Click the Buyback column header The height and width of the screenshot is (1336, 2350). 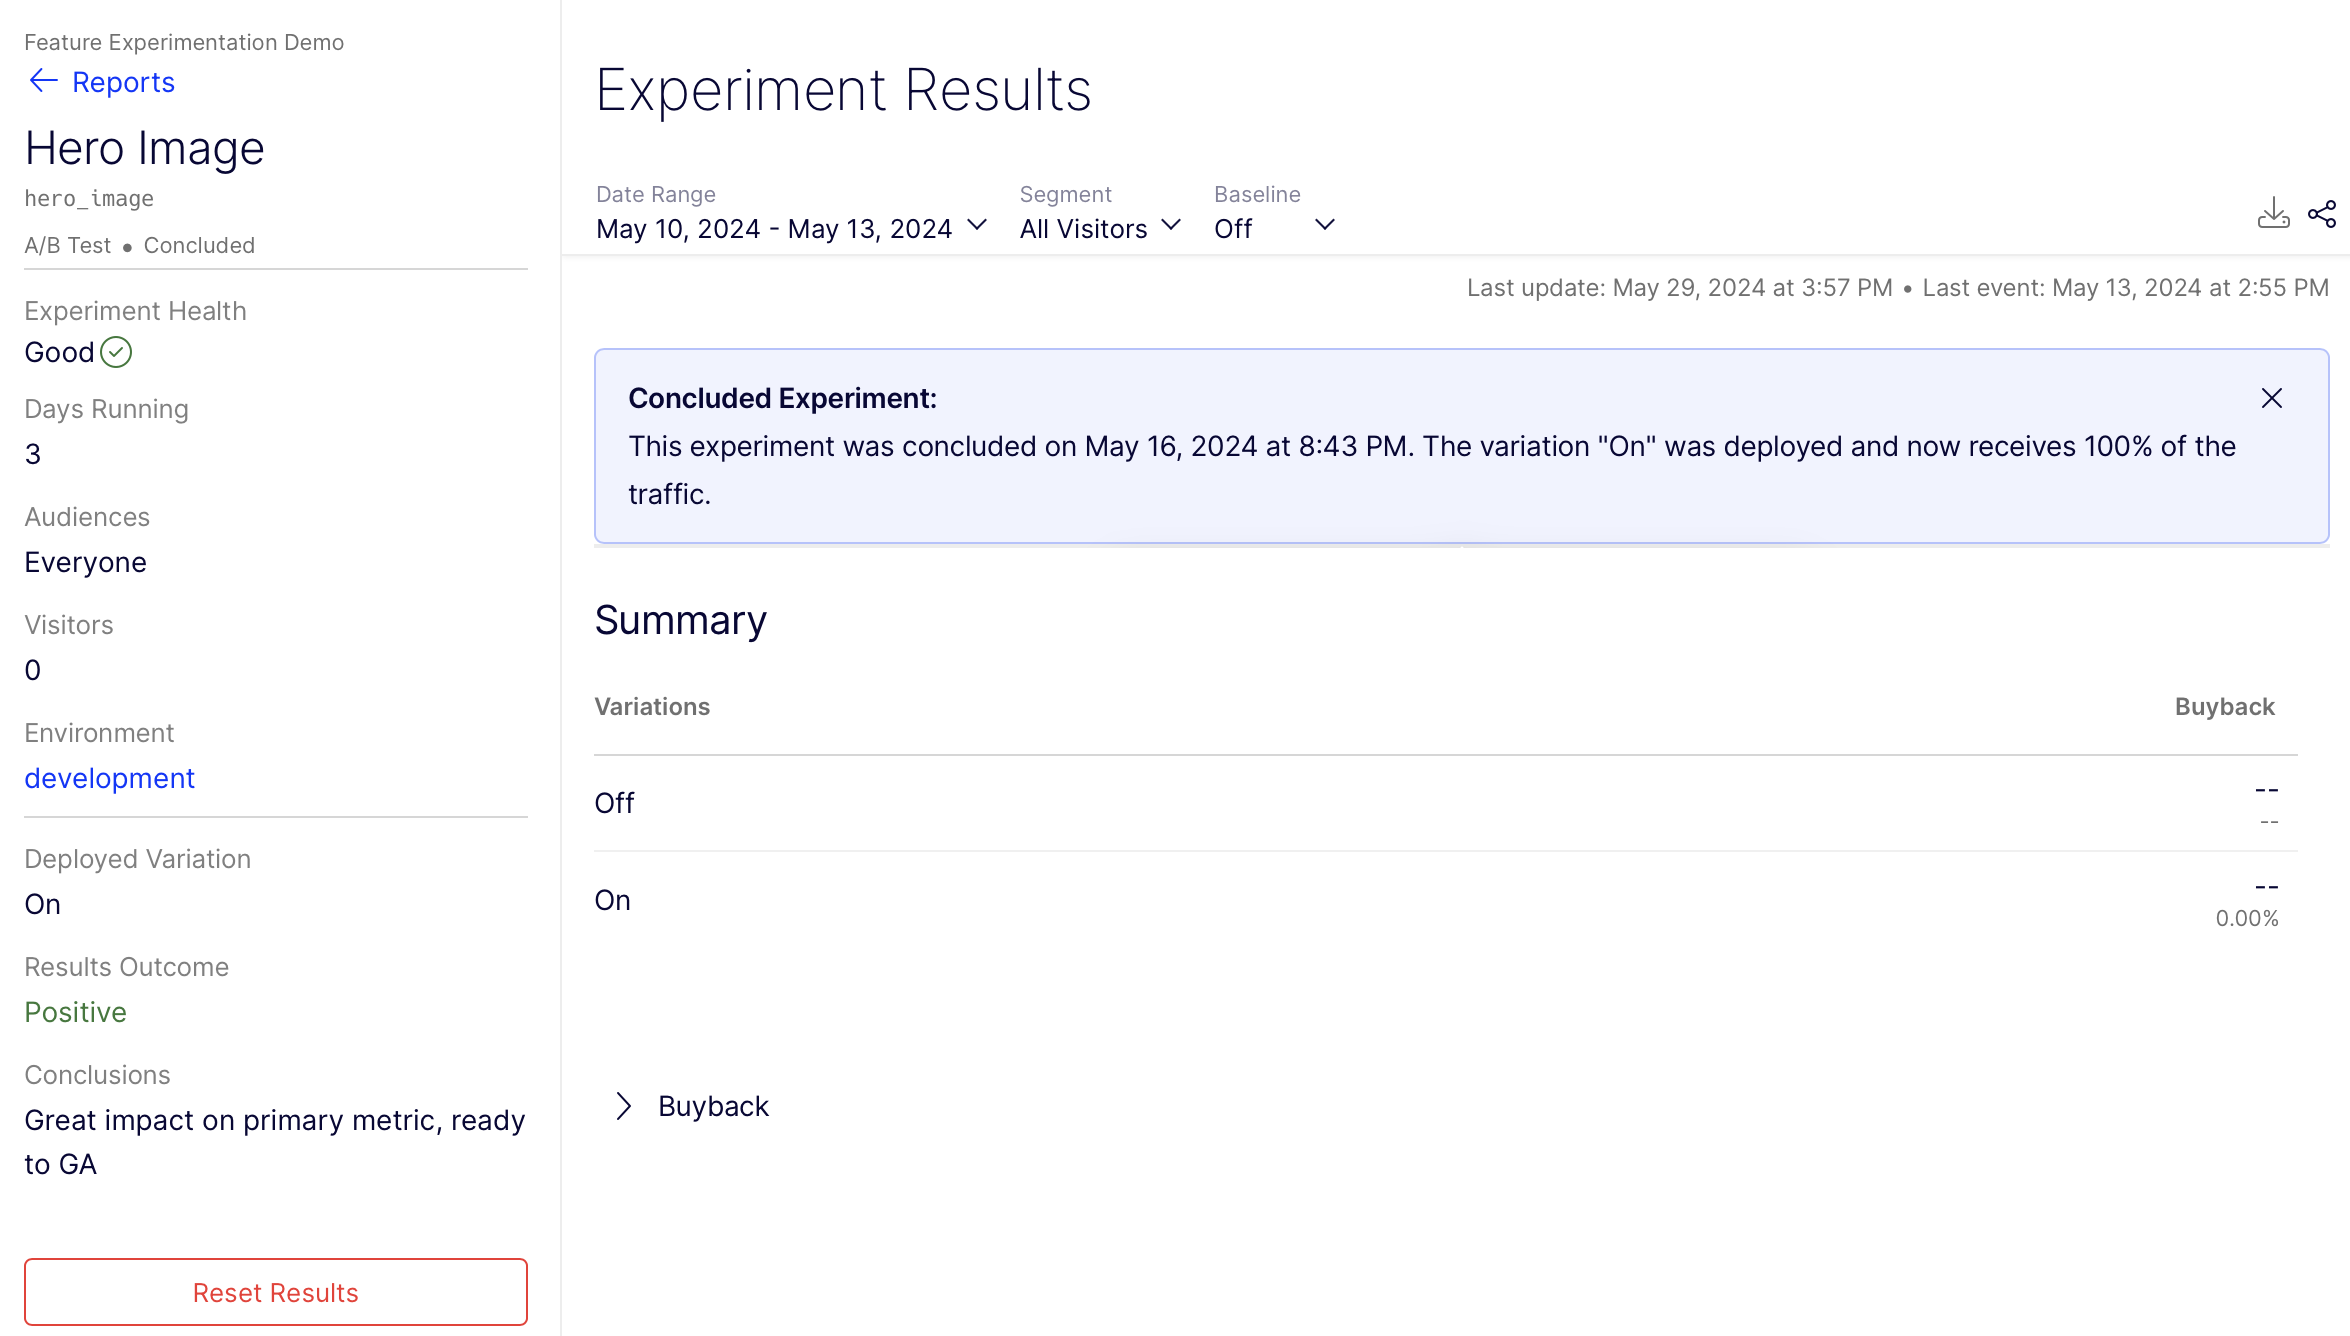coord(2224,706)
